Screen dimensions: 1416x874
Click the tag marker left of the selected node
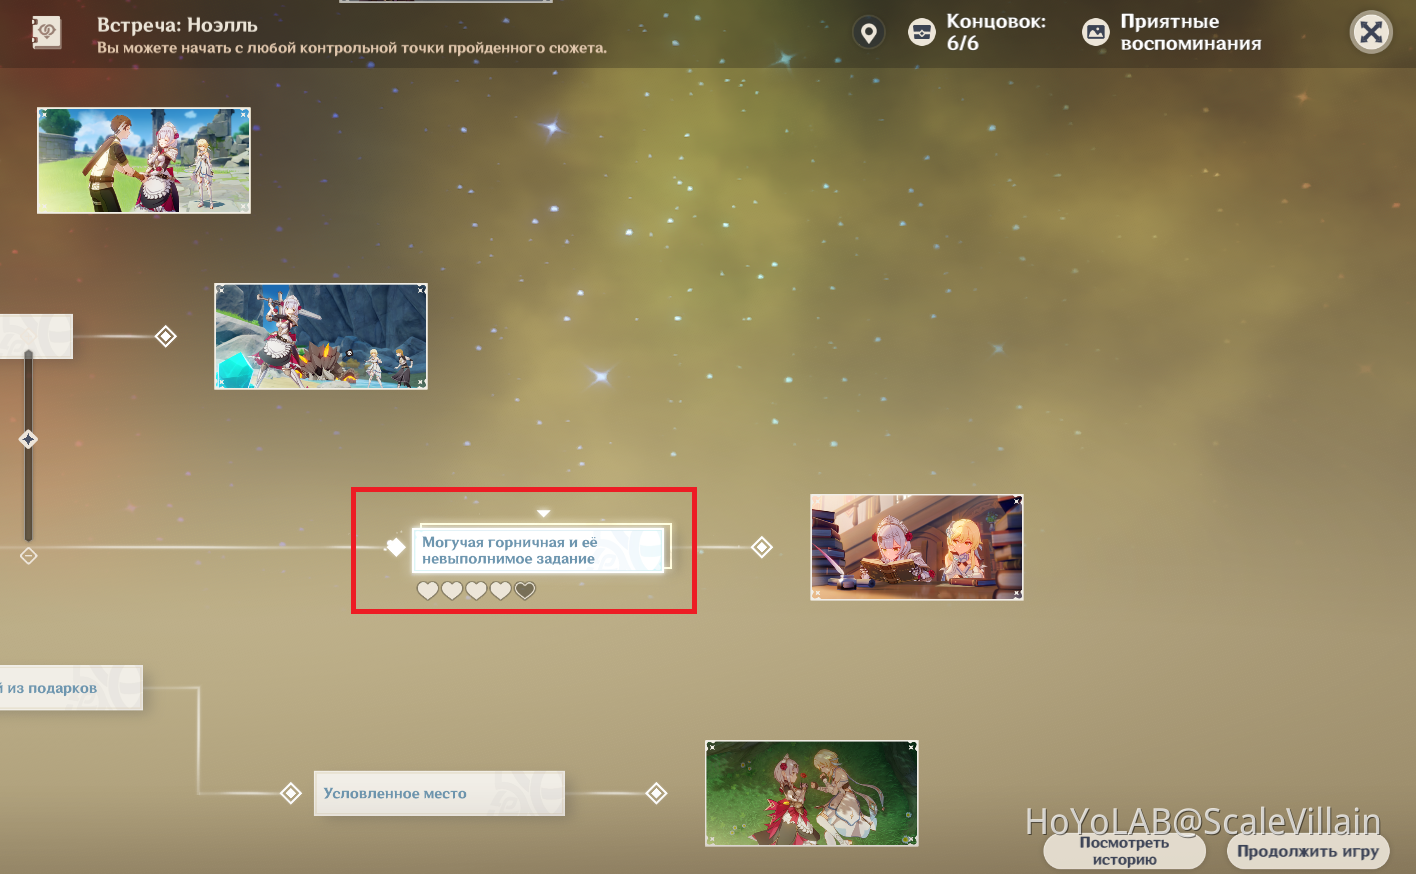[395, 546]
